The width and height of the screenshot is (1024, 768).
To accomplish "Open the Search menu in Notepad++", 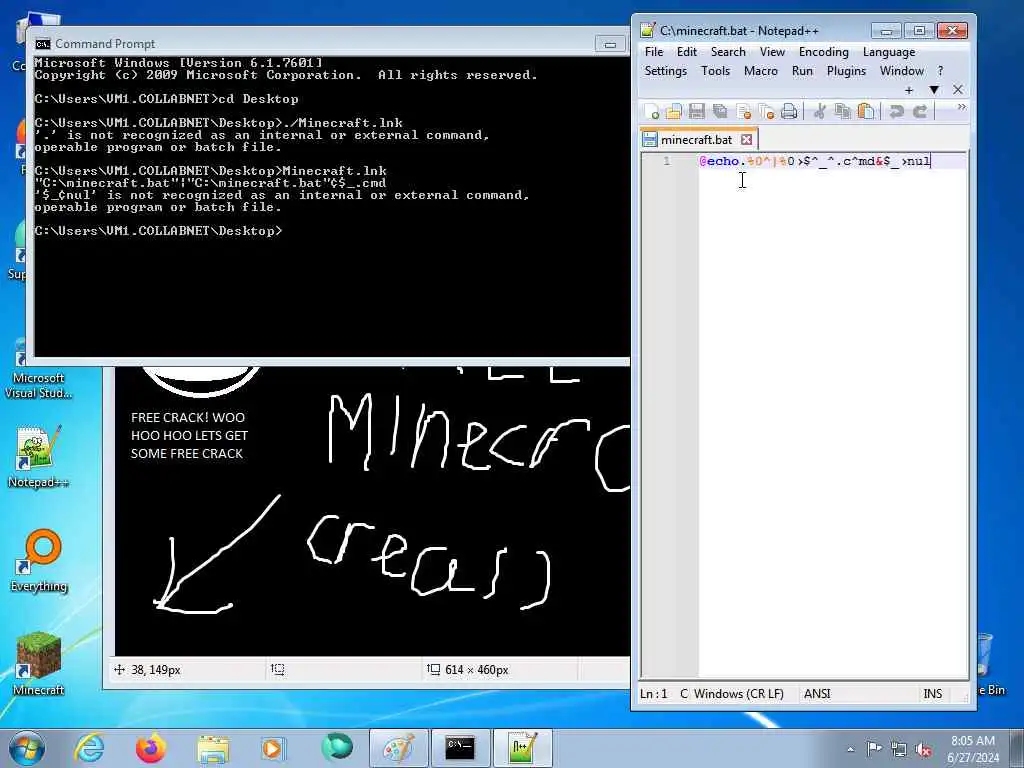I will tap(728, 52).
